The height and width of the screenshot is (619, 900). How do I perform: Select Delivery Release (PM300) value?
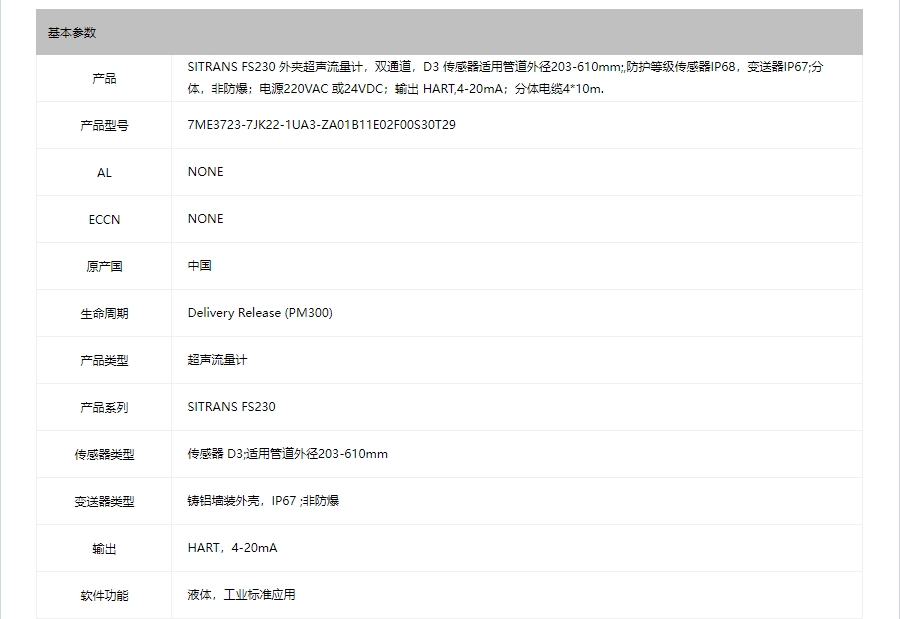[x=260, y=313]
